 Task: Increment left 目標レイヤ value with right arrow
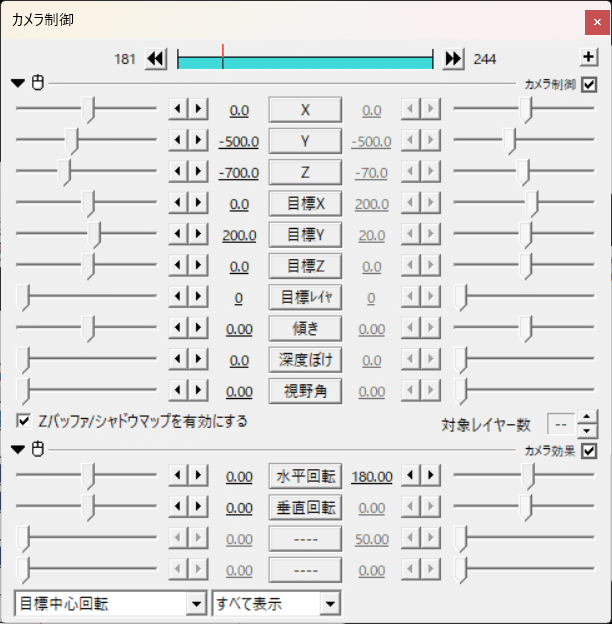(x=198, y=296)
